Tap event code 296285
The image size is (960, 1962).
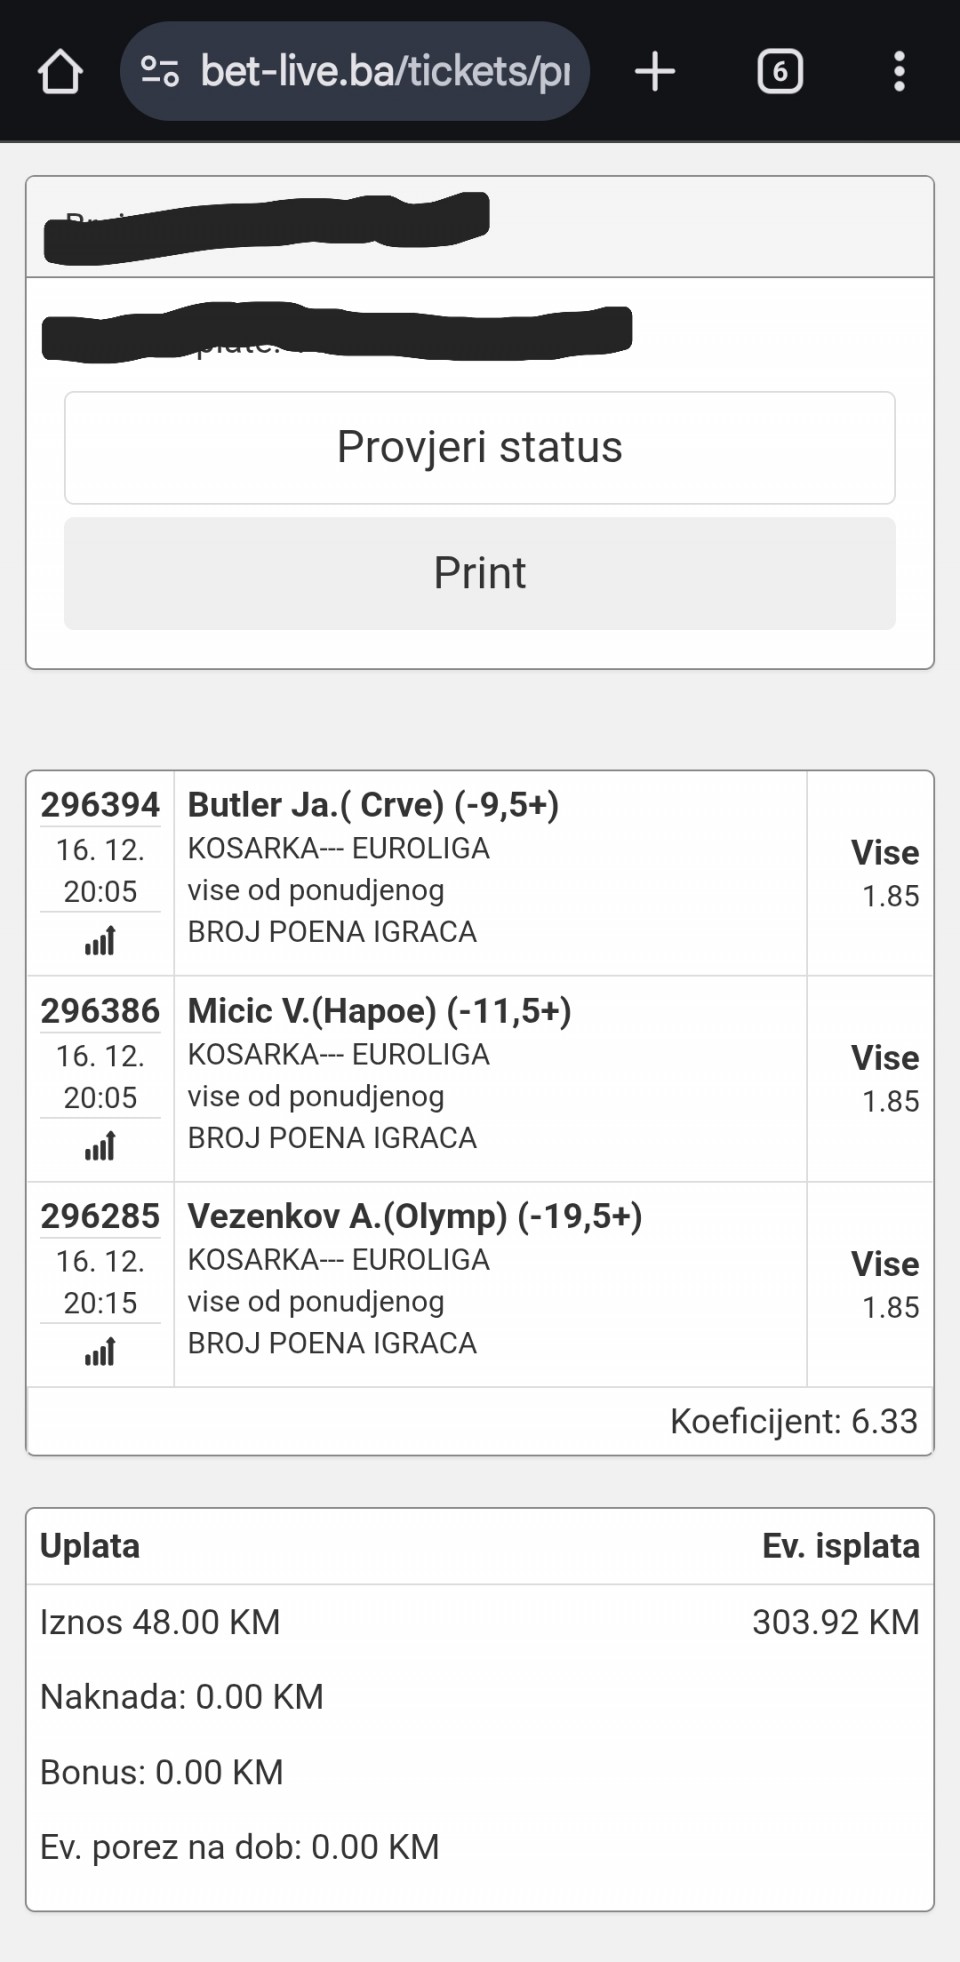point(100,1217)
